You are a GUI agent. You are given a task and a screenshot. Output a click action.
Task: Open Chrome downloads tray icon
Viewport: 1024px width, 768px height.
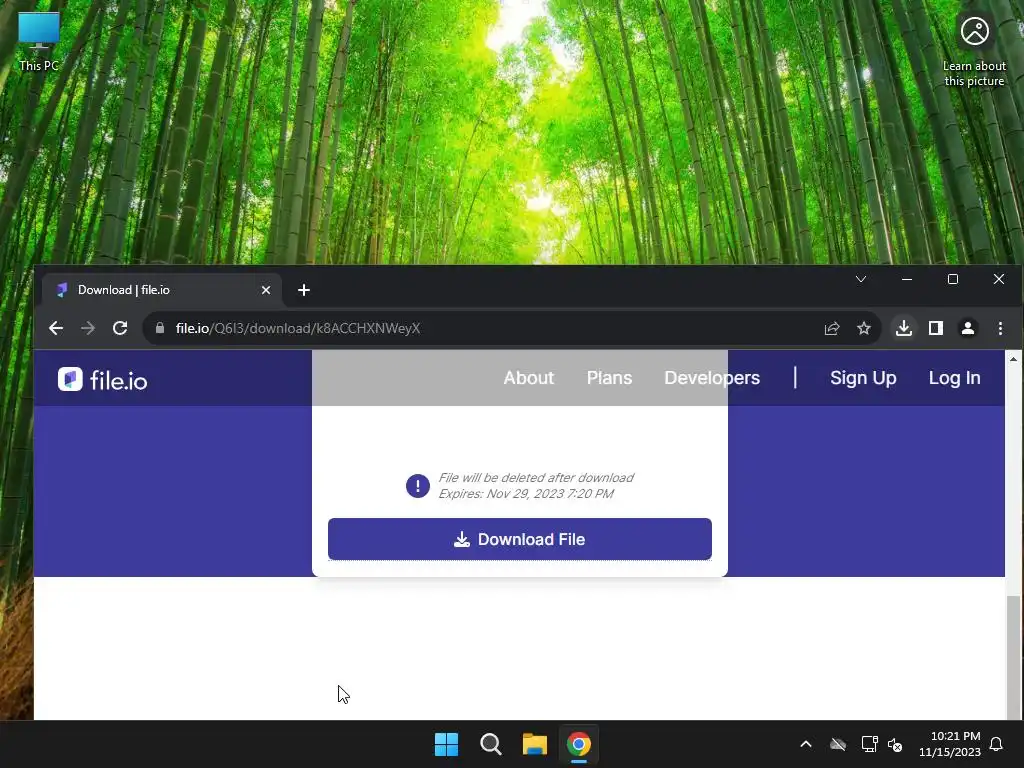coord(904,328)
